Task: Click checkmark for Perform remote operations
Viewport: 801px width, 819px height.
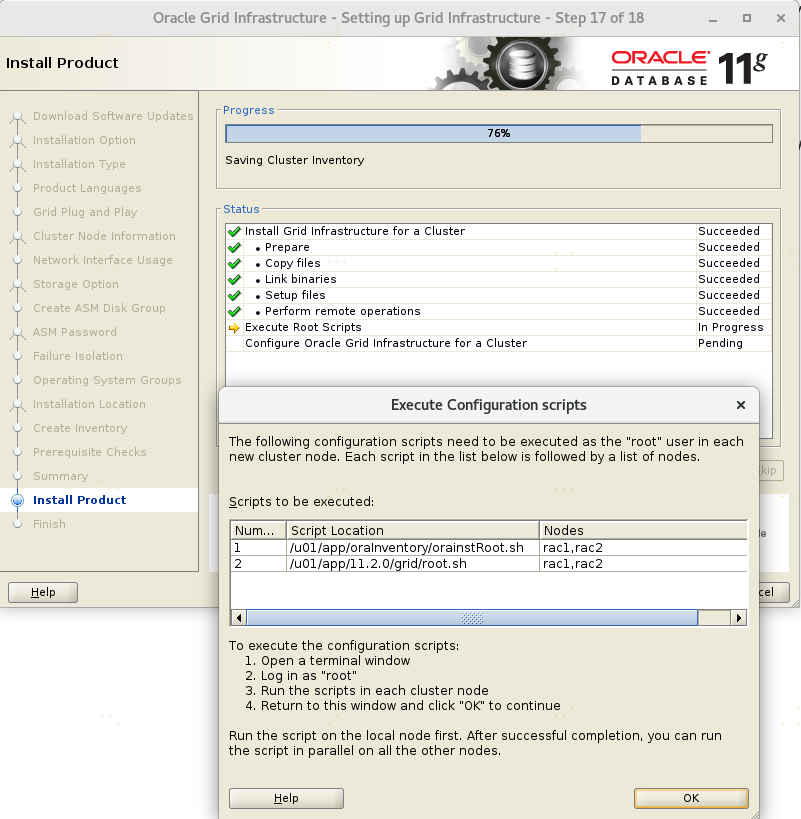Action: [234, 311]
